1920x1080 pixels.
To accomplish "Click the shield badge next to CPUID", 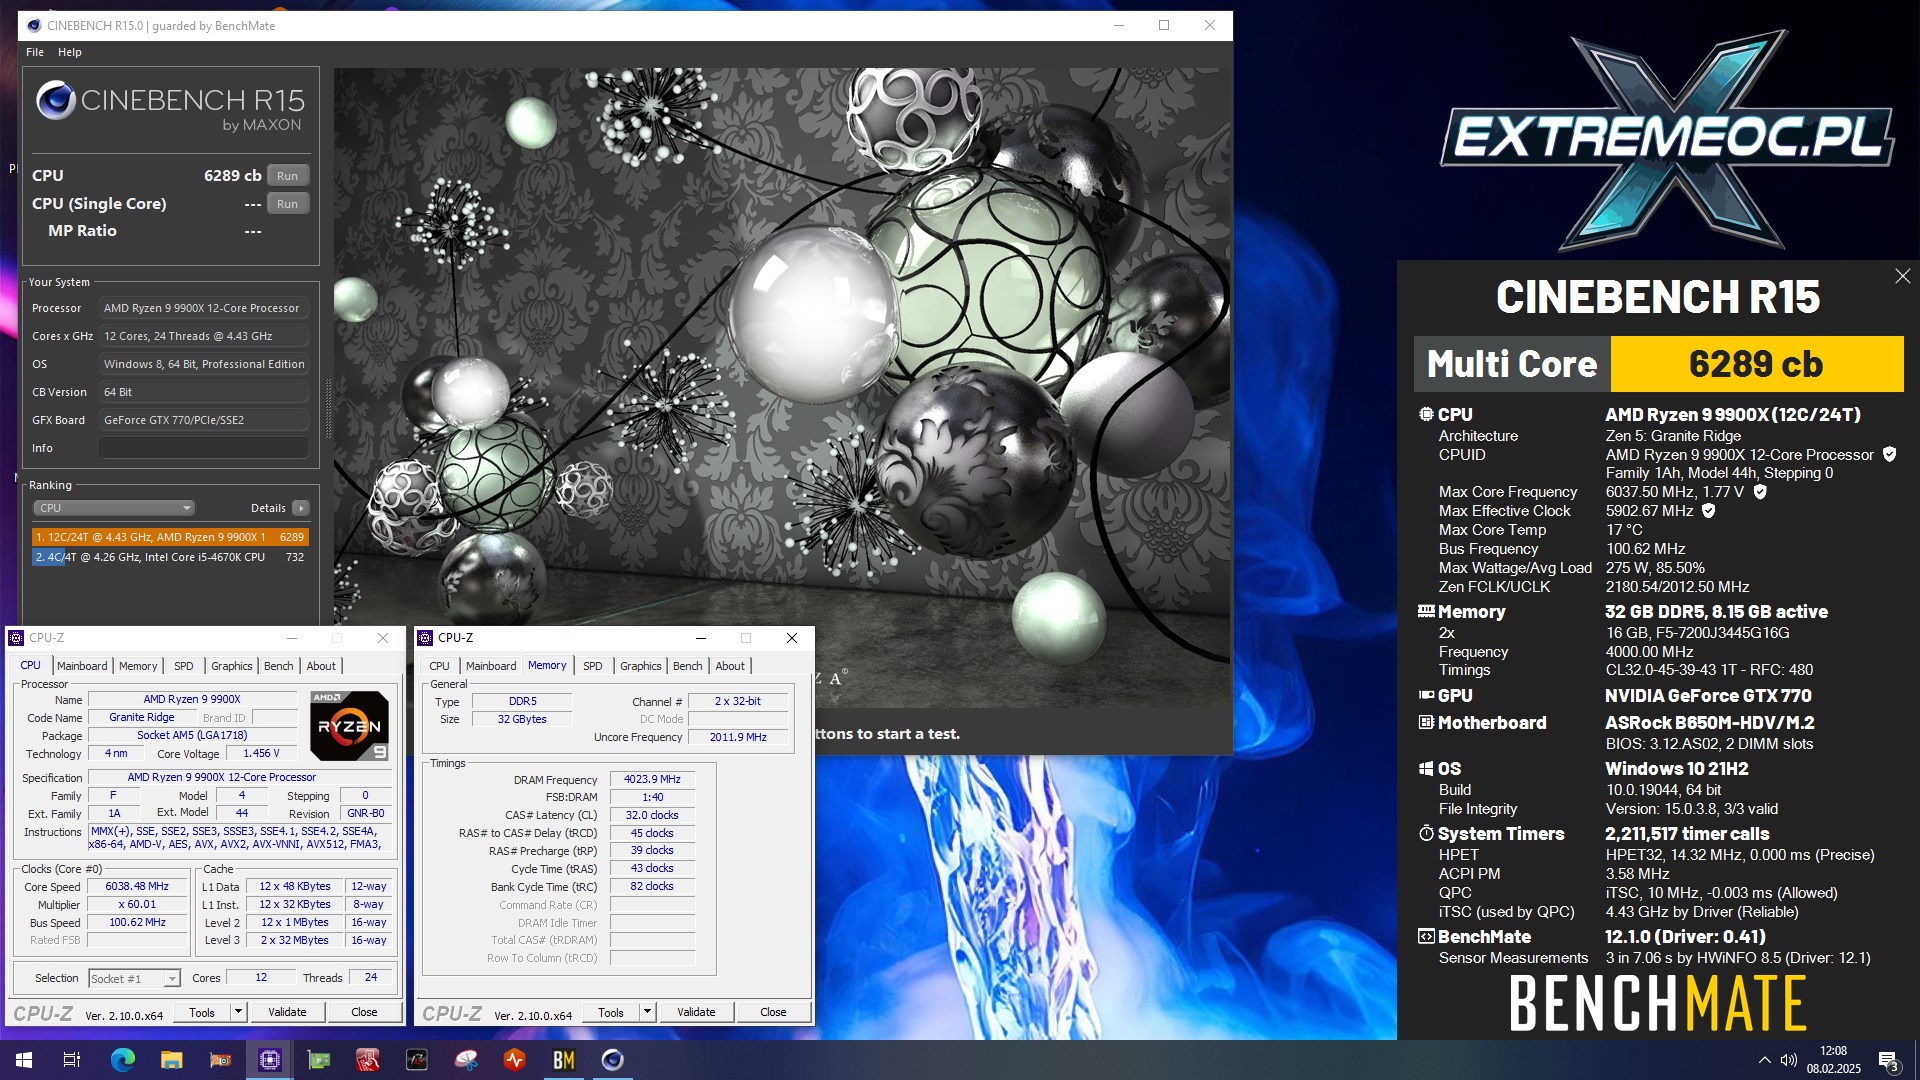I will [1889, 454].
